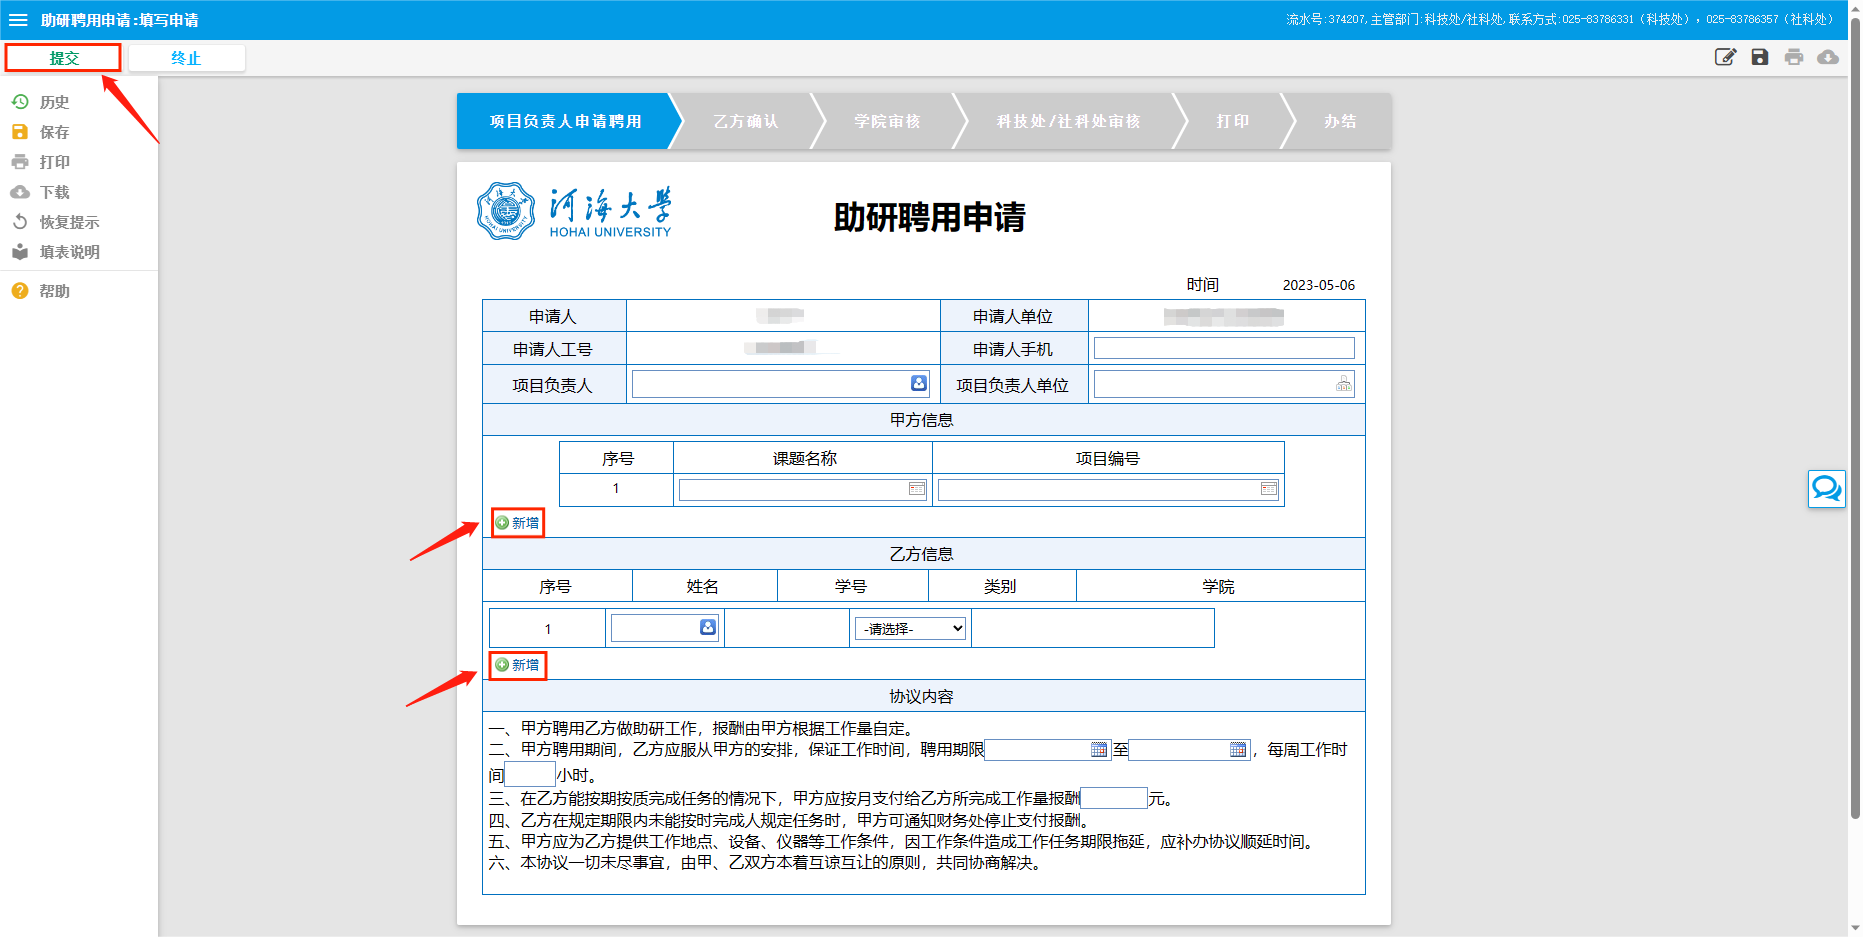
Task: Select the 乙方确认 step tab
Action: coord(746,121)
